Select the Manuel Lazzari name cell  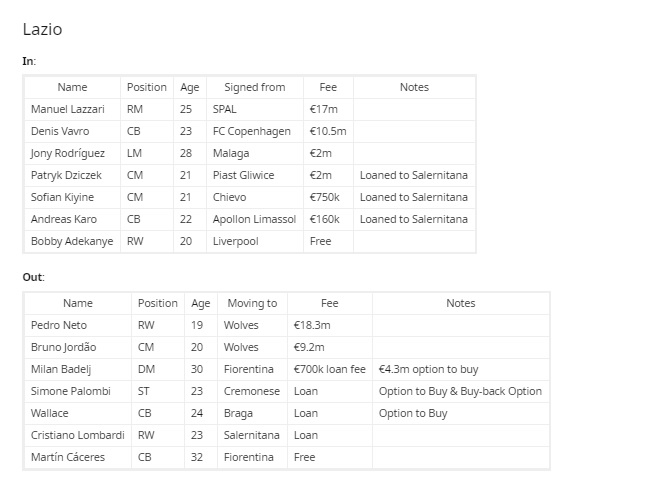(73, 109)
